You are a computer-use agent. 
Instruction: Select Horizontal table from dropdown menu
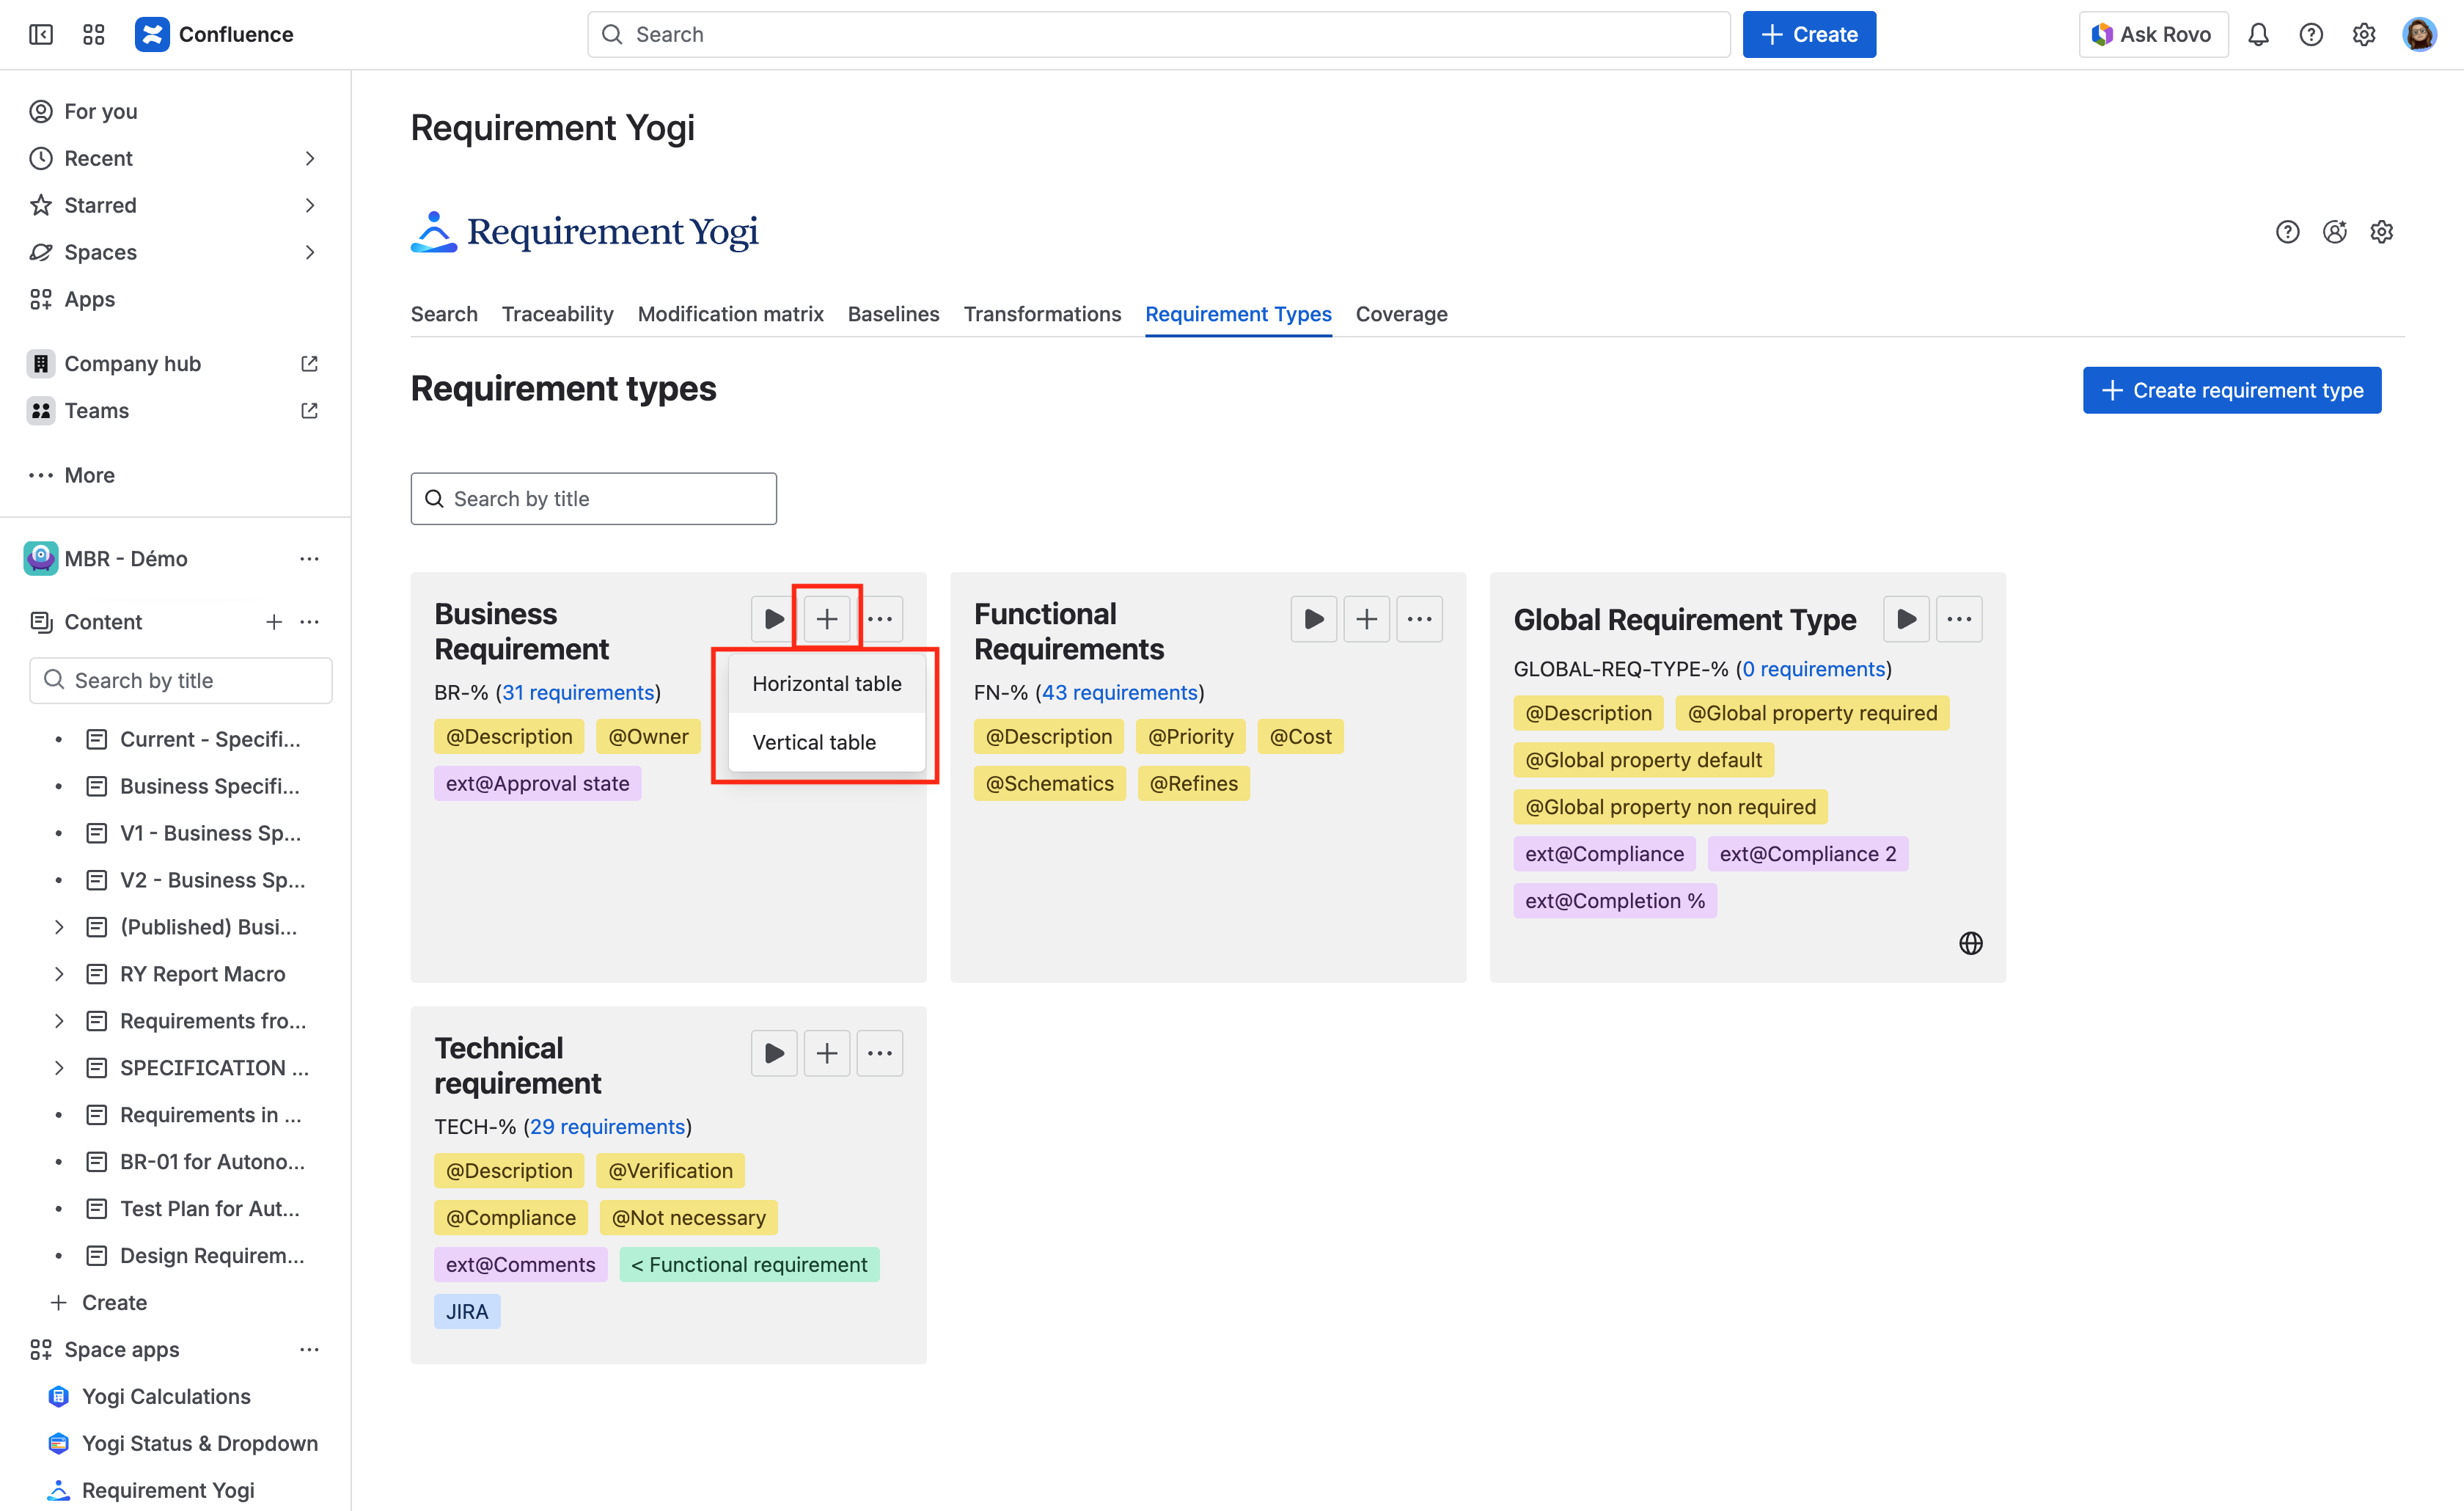pos(826,684)
